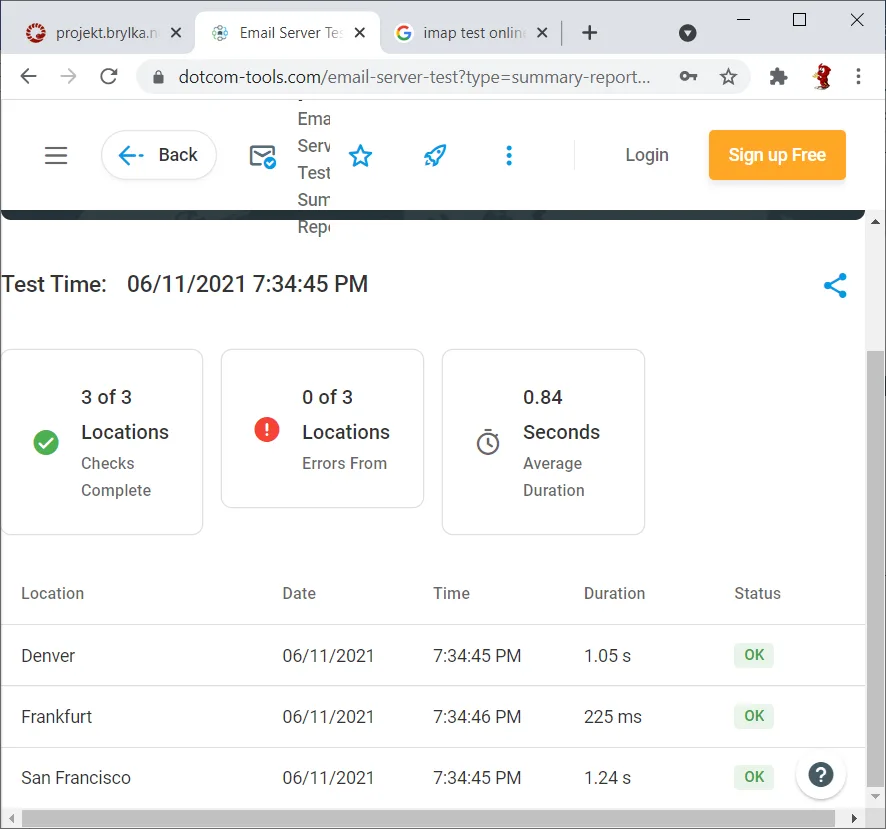
Task: Click the share icon beside Test Time
Action: [835, 285]
